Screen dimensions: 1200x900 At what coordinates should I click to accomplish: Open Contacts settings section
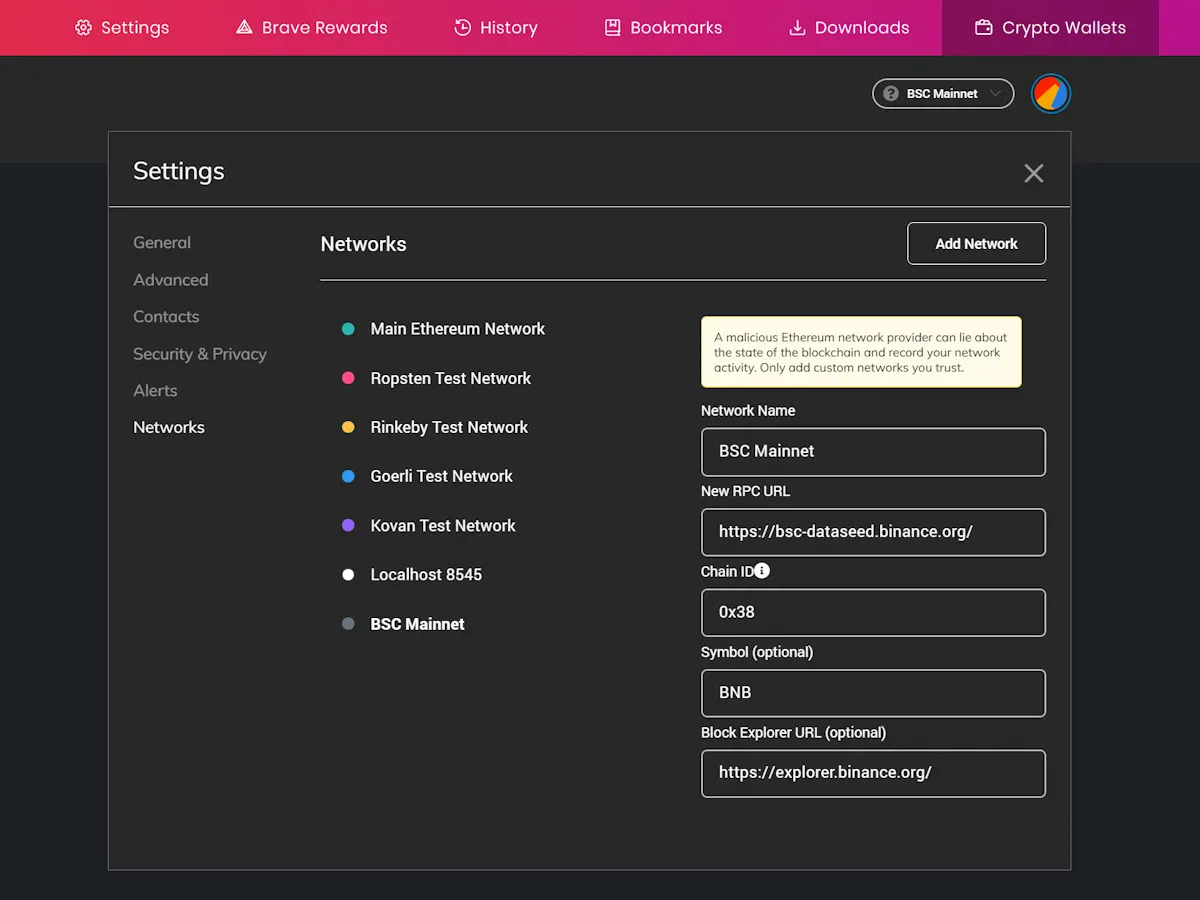166,317
